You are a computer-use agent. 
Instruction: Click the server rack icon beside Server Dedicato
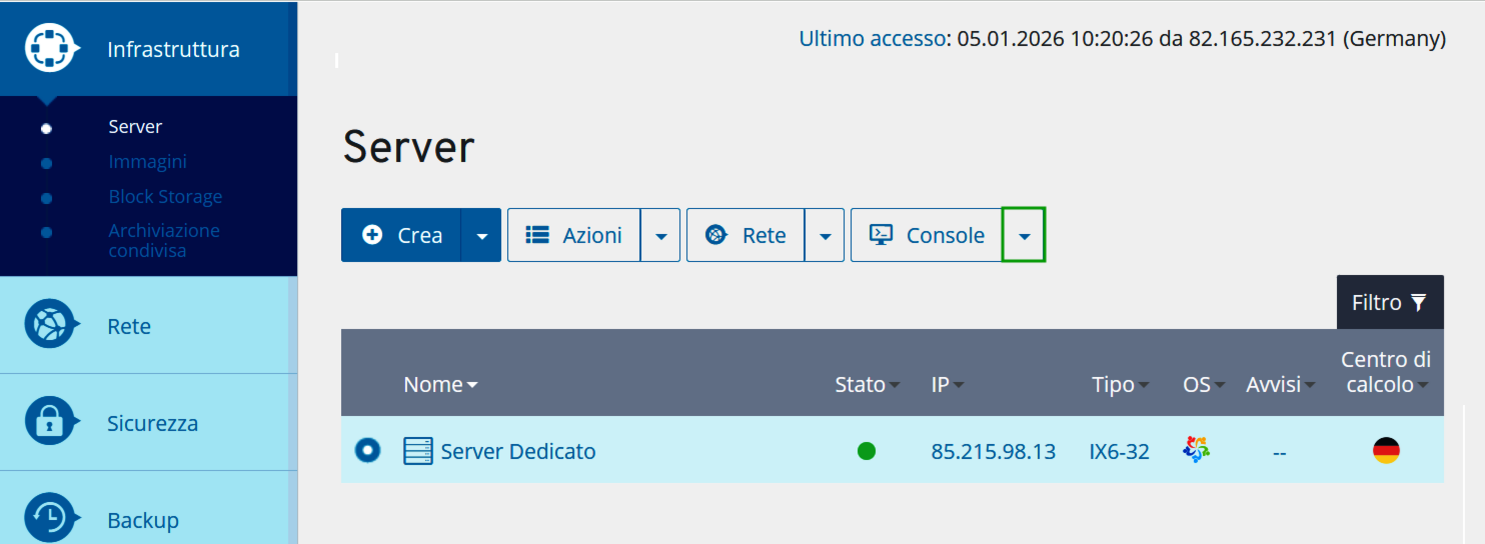click(x=418, y=451)
